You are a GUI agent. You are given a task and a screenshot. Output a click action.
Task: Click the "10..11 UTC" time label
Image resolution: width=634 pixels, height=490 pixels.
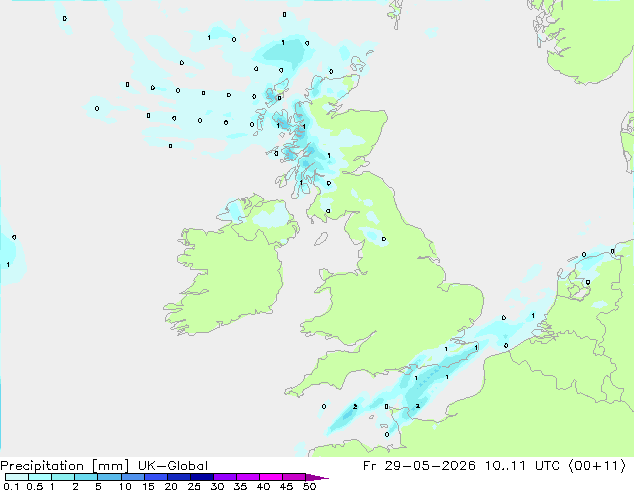pyautogui.click(x=522, y=466)
